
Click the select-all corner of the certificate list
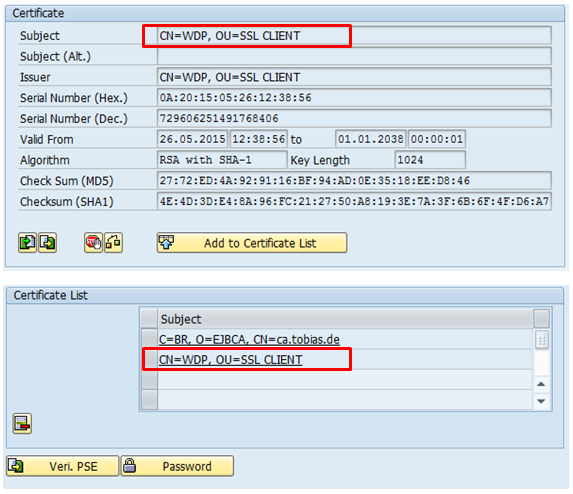coord(149,319)
